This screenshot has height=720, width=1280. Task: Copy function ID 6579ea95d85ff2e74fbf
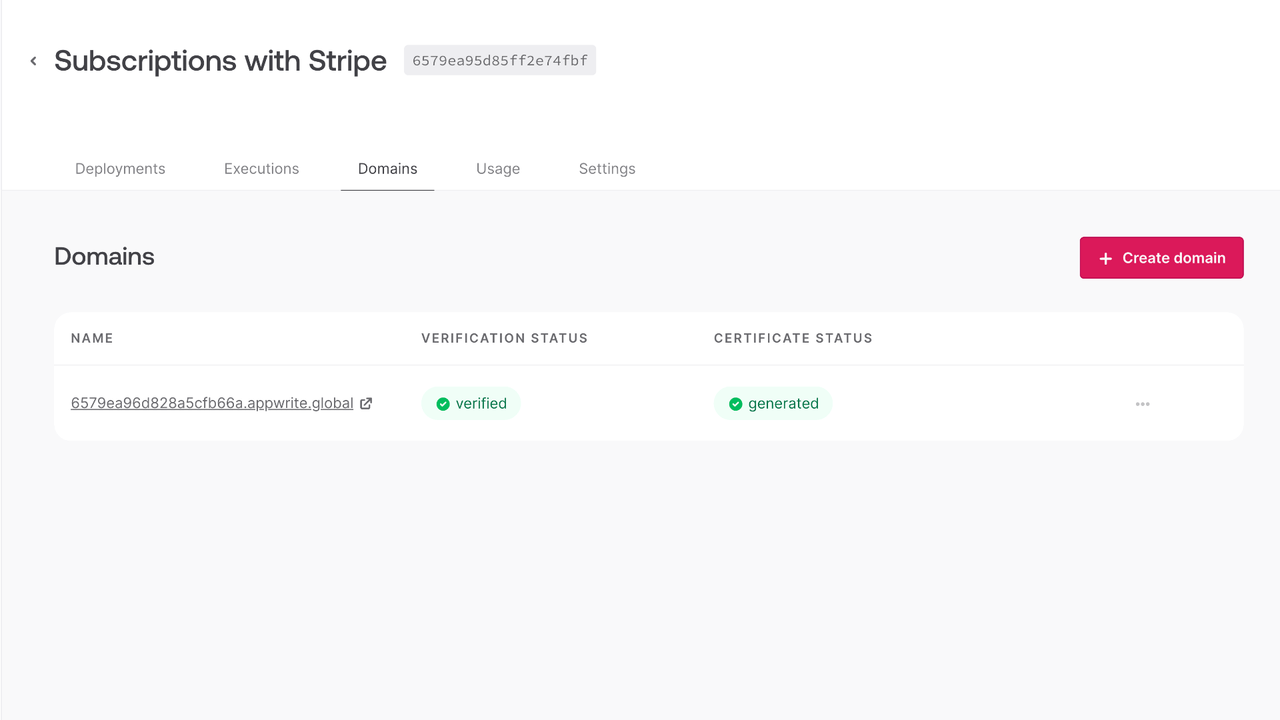click(x=500, y=61)
